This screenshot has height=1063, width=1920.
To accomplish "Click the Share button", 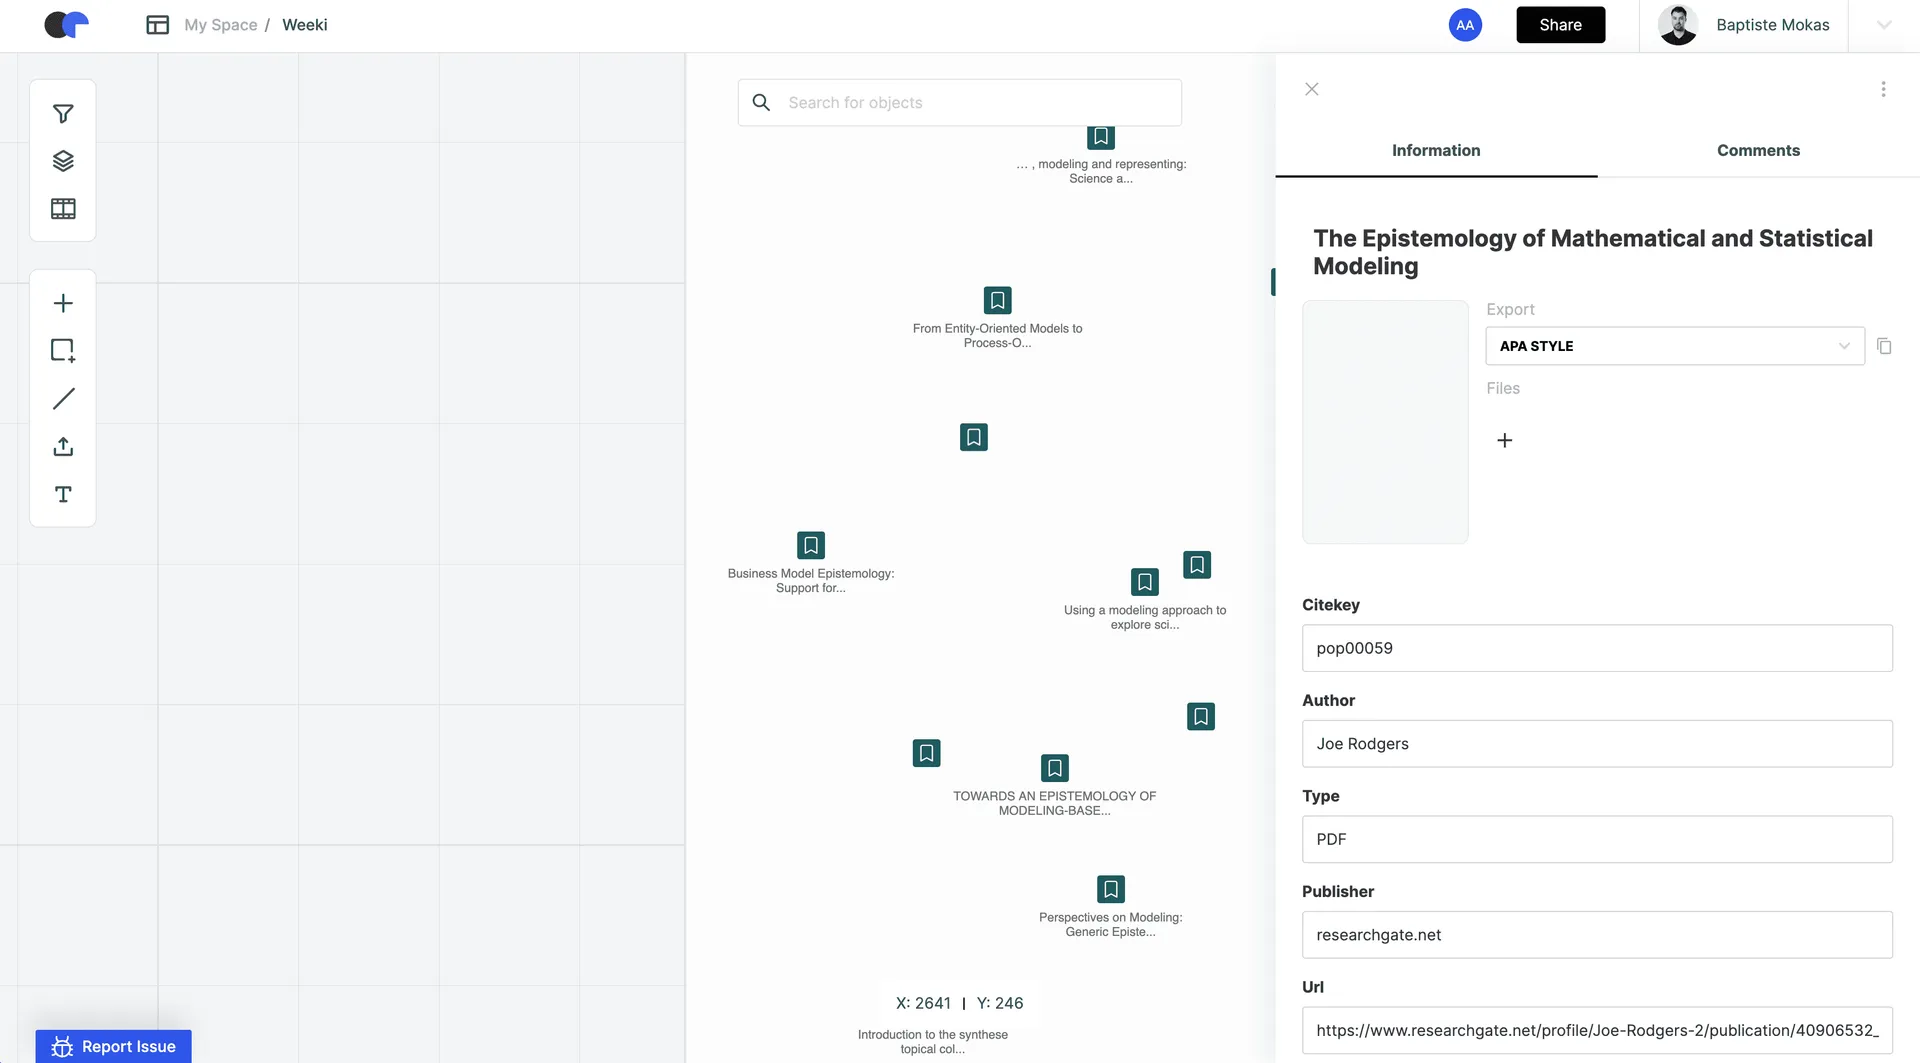I will (x=1560, y=25).
